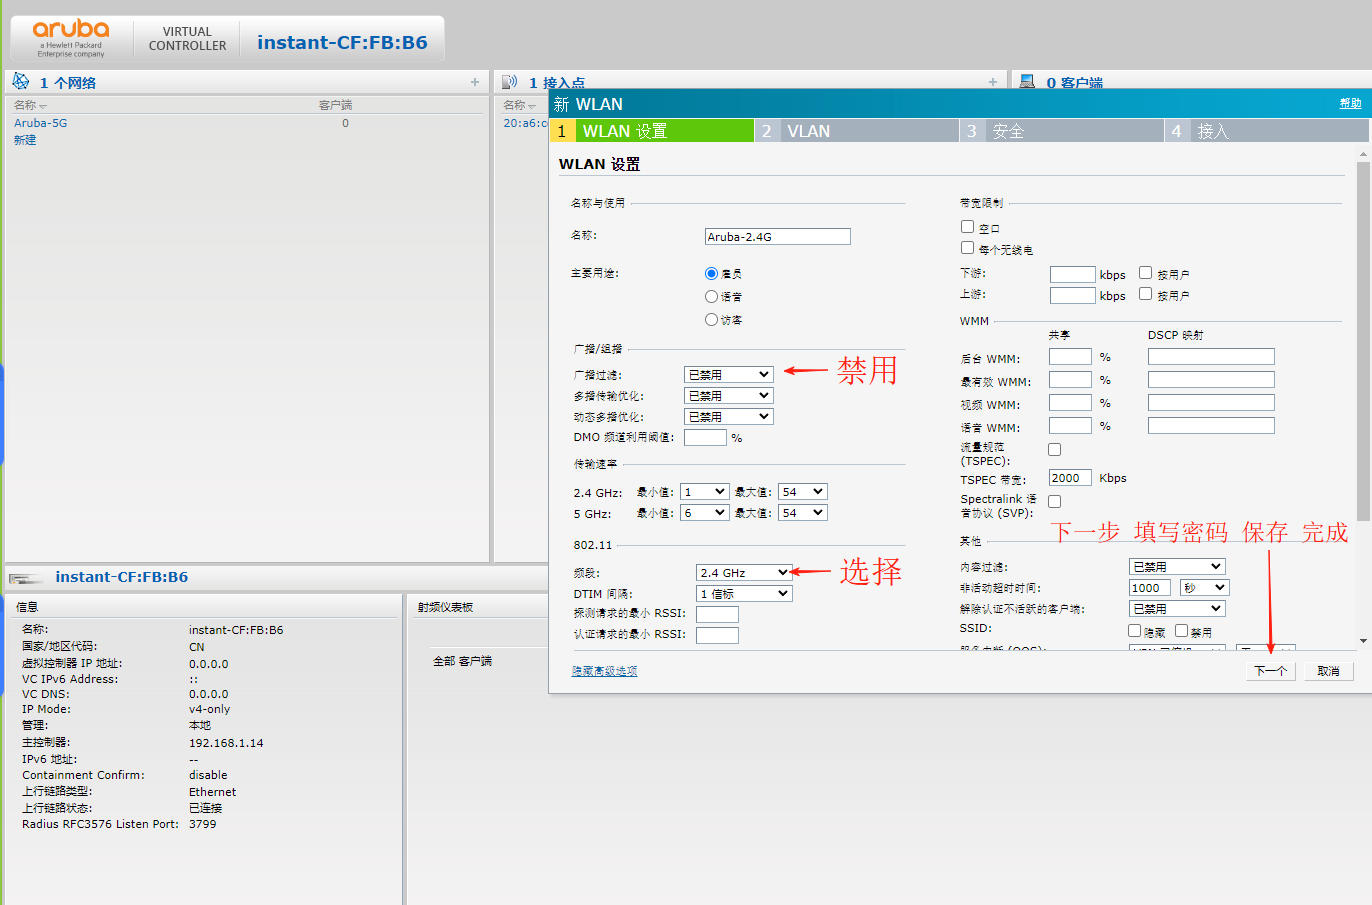Viewport: 1372px width, 905px height.
Task: Open 5 GHz 最小值 rate dropdown
Action: [x=704, y=512]
